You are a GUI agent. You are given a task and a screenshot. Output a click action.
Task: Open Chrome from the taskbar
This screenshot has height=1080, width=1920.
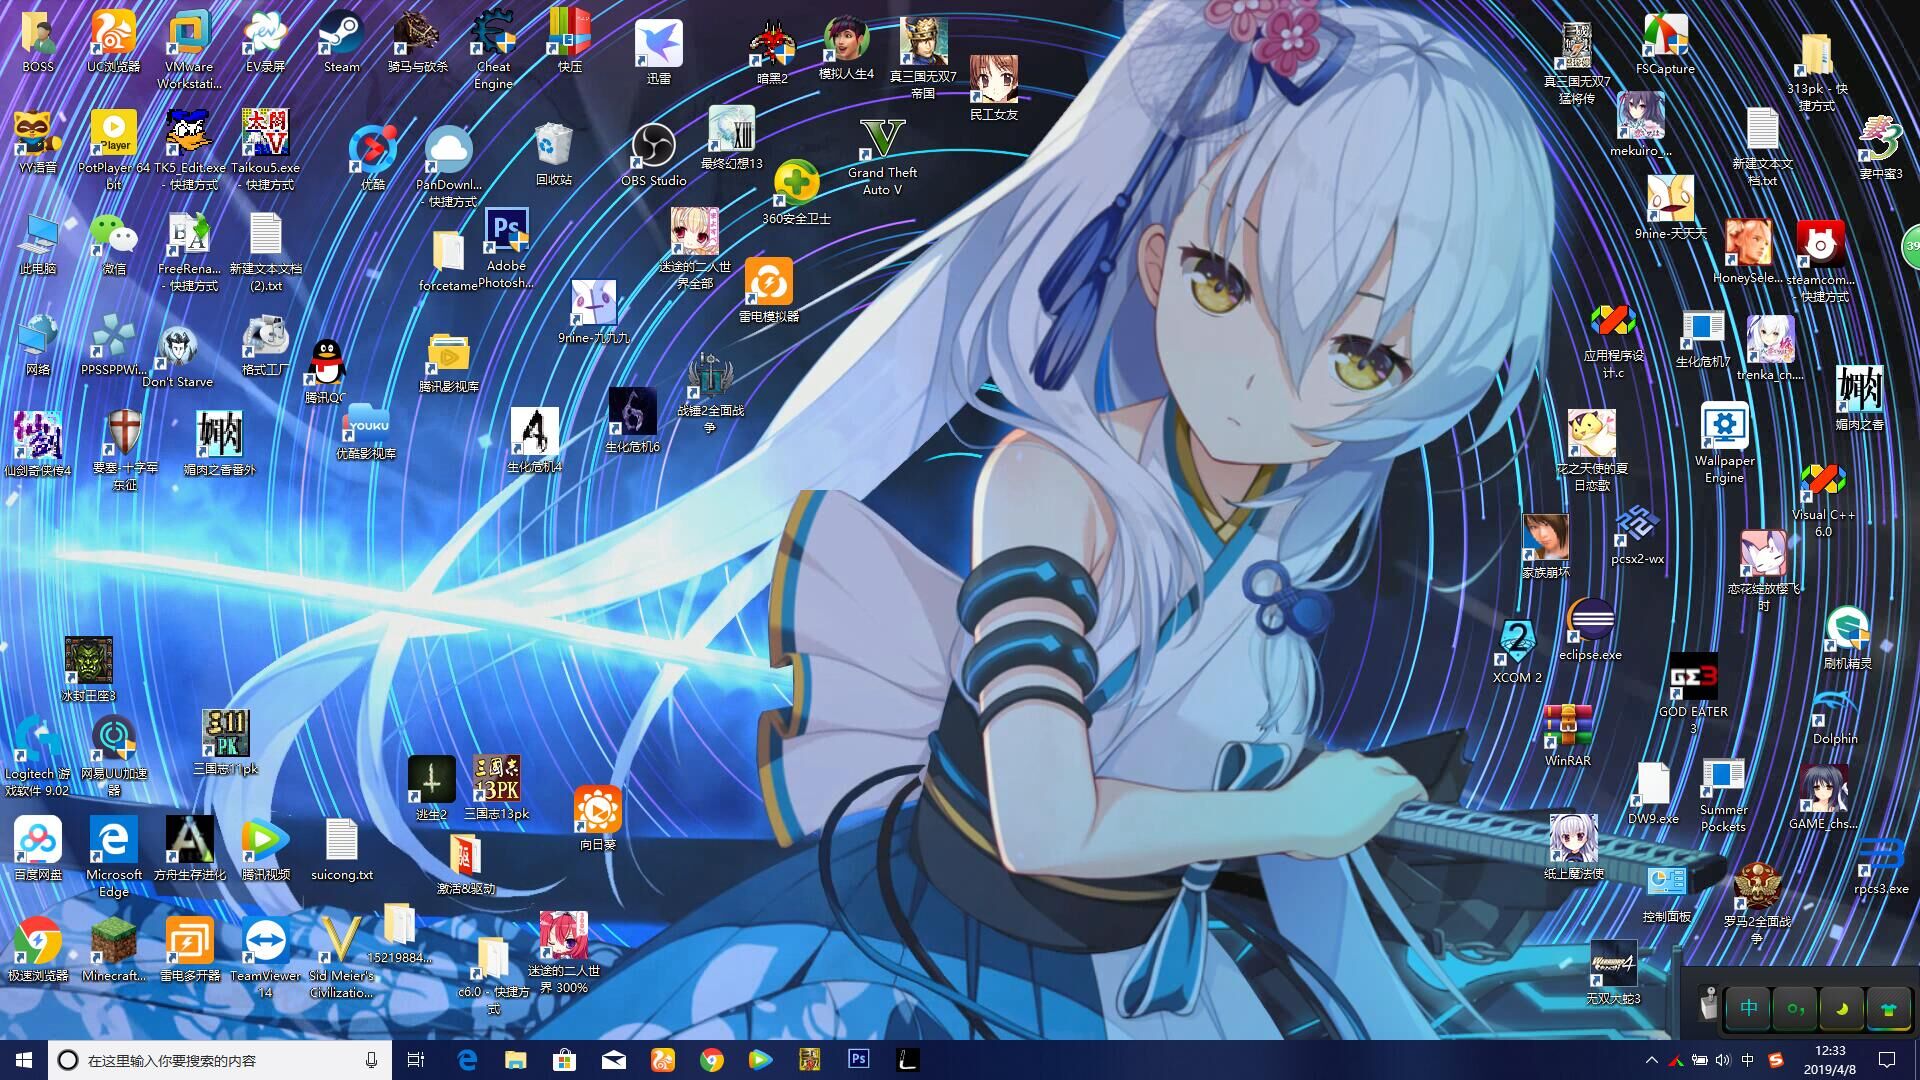point(711,1060)
